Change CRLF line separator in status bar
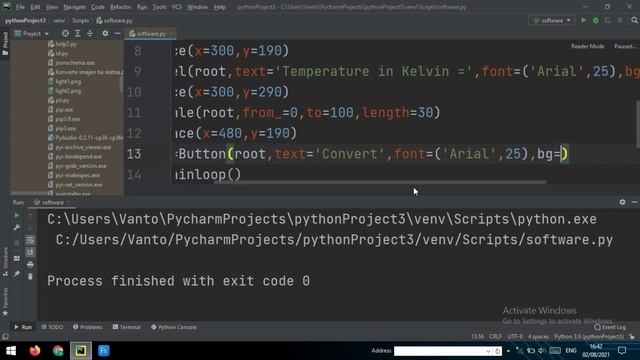The width and height of the screenshot is (640, 360). pos(495,337)
